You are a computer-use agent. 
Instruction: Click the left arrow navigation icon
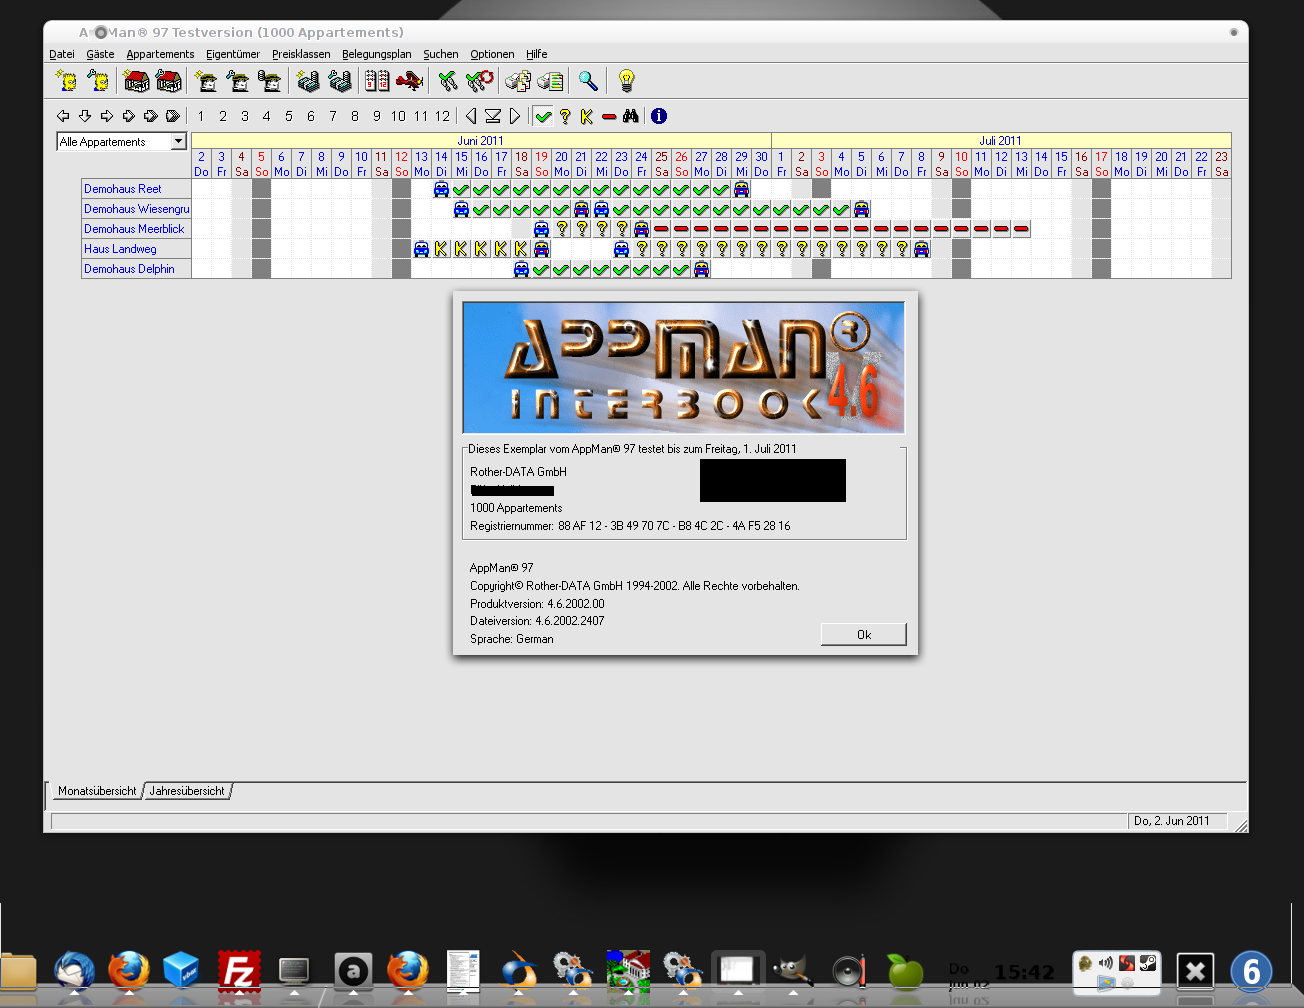(63, 116)
